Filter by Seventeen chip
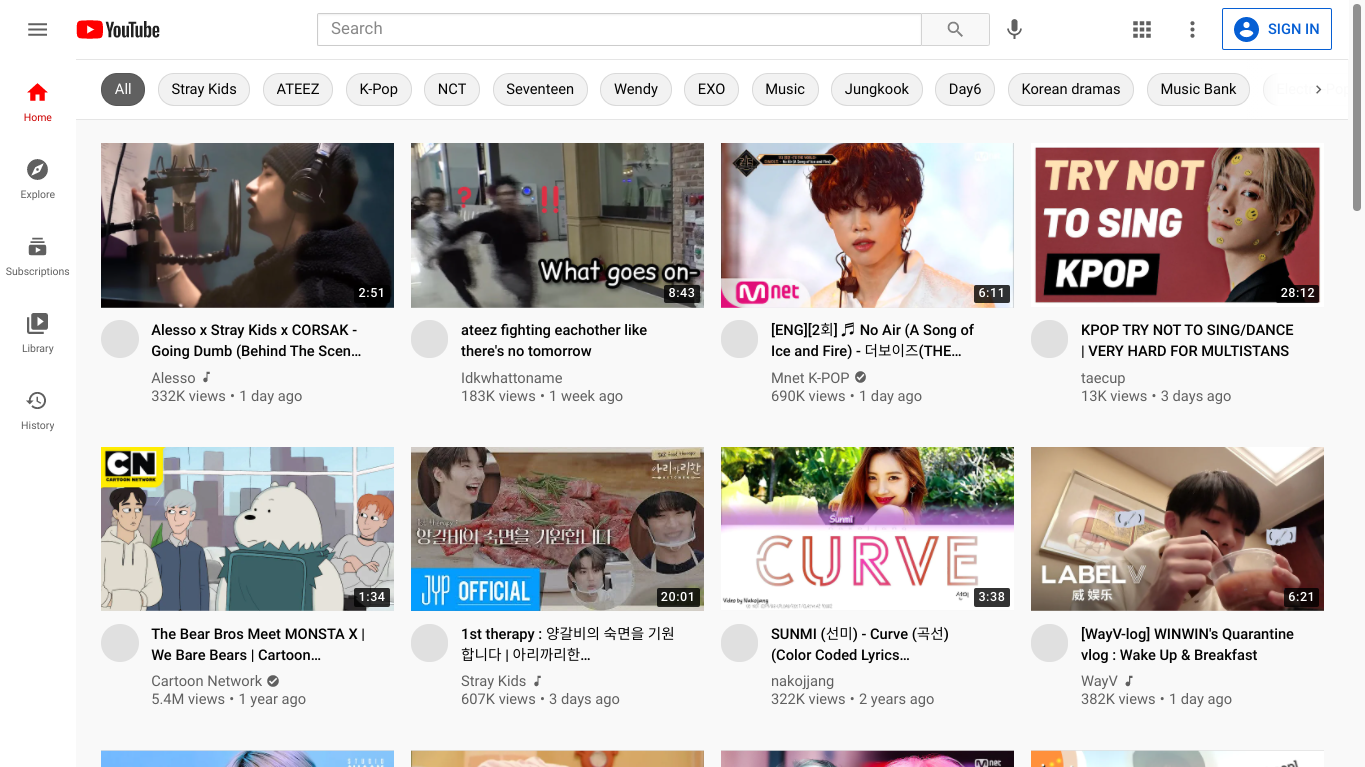 (x=540, y=89)
